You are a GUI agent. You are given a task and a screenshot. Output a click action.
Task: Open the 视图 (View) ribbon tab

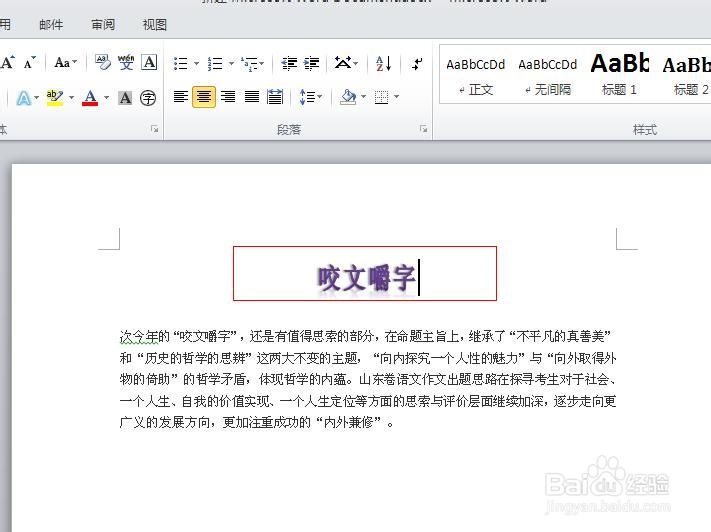coord(155,24)
